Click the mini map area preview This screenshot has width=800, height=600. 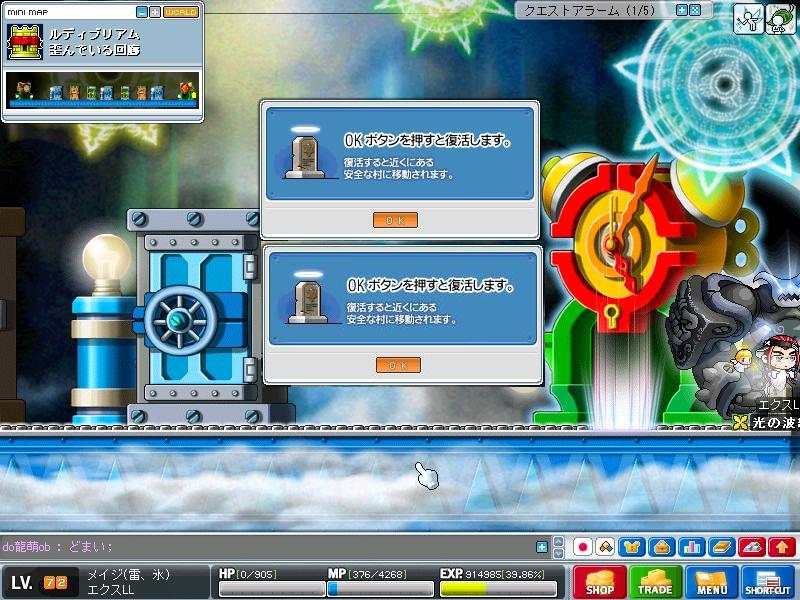click(103, 90)
